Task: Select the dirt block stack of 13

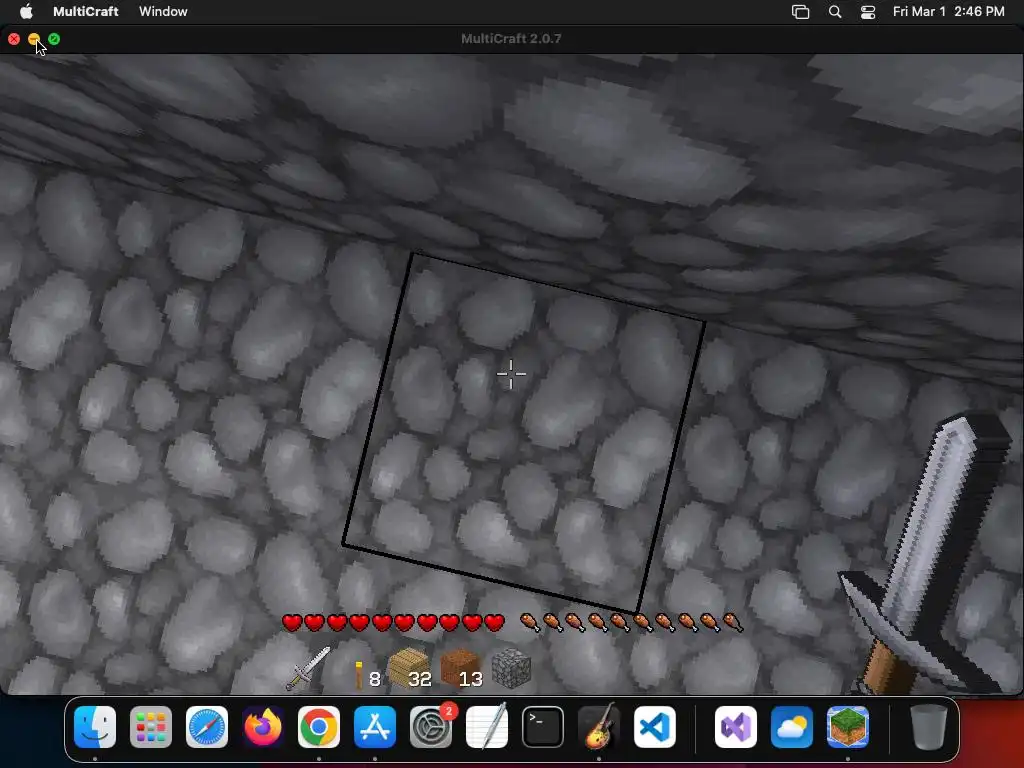Action: pos(460,668)
